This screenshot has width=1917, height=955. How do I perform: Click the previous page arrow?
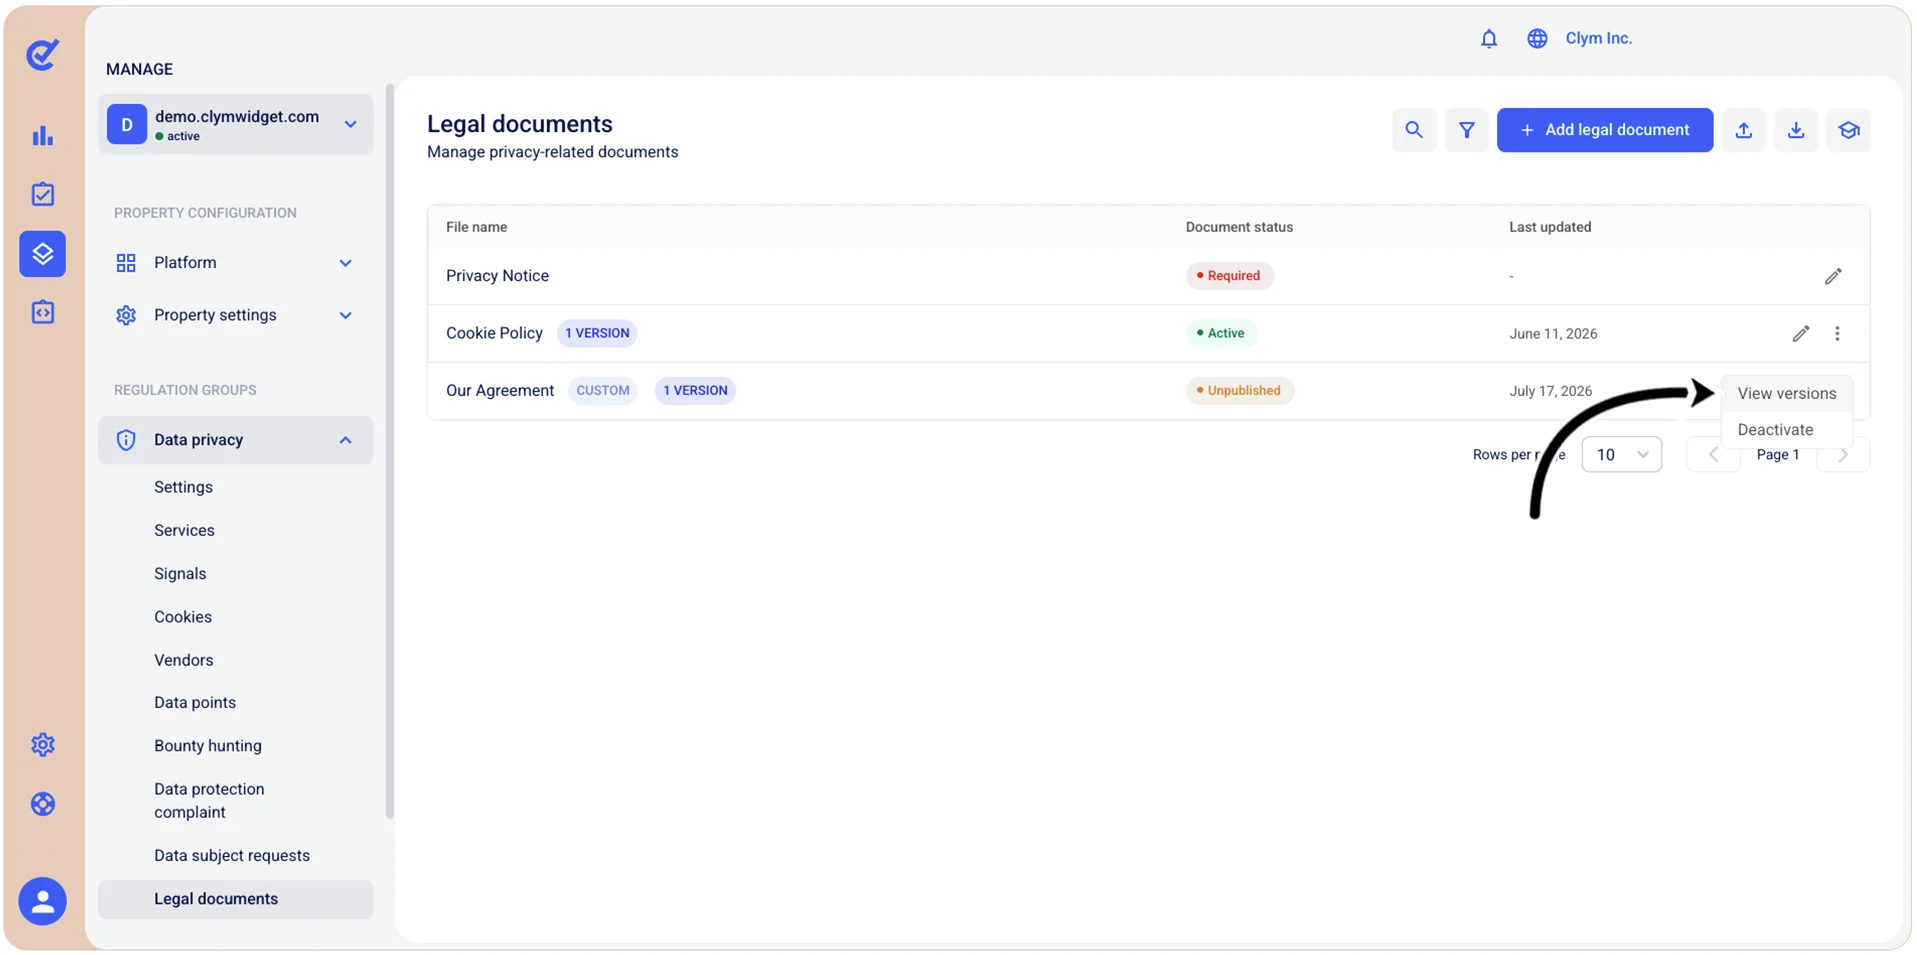[x=1713, y=455]
